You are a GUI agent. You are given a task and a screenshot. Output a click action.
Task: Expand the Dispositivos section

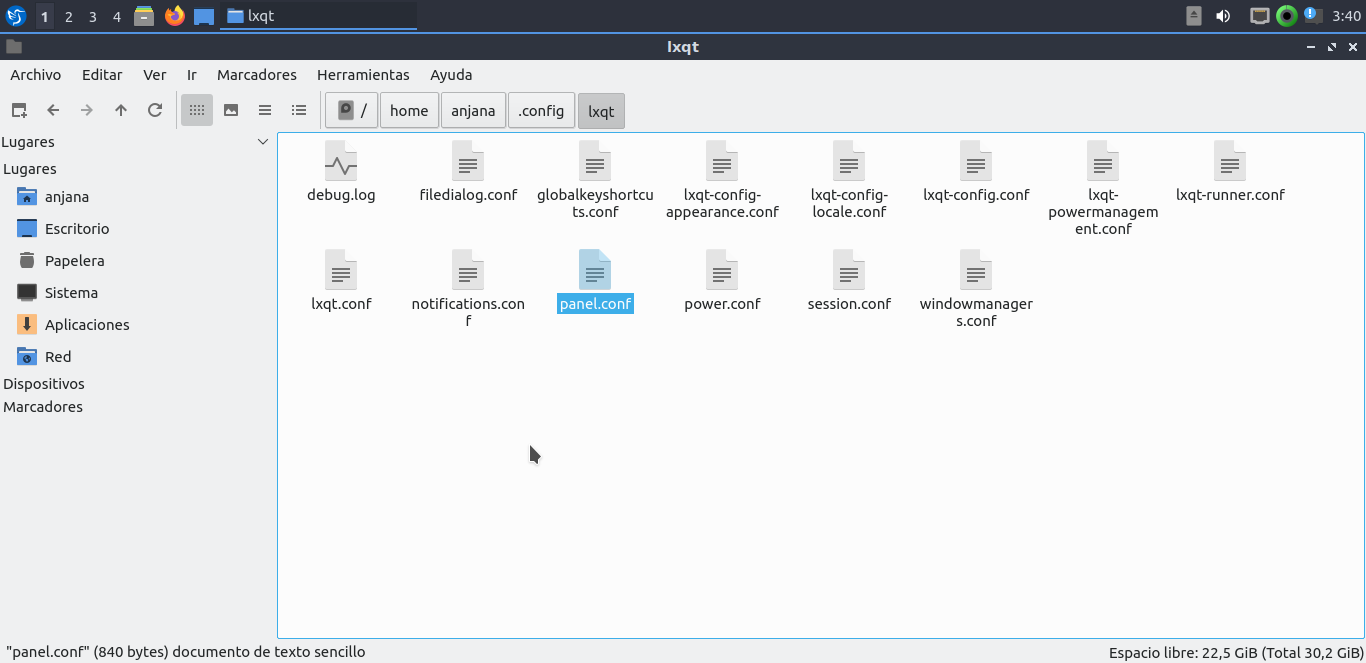click(44, 383)
